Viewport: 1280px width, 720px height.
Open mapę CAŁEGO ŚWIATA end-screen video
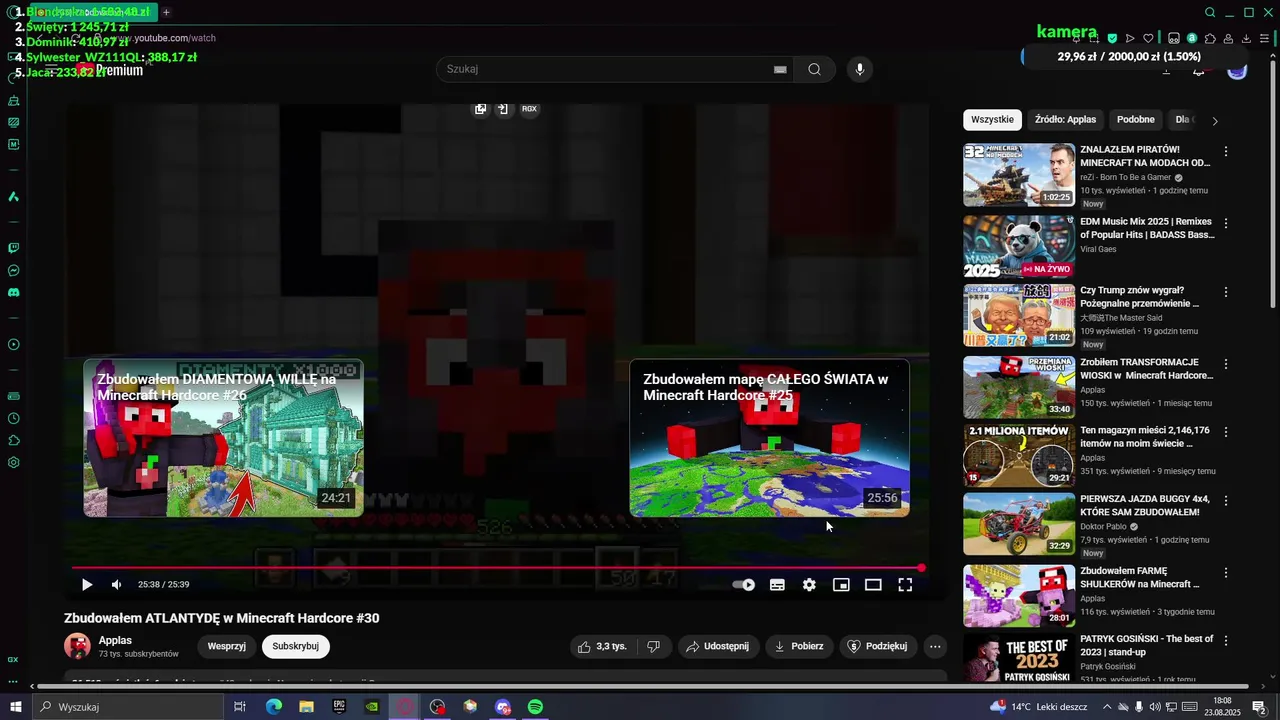tap(769, 438)
